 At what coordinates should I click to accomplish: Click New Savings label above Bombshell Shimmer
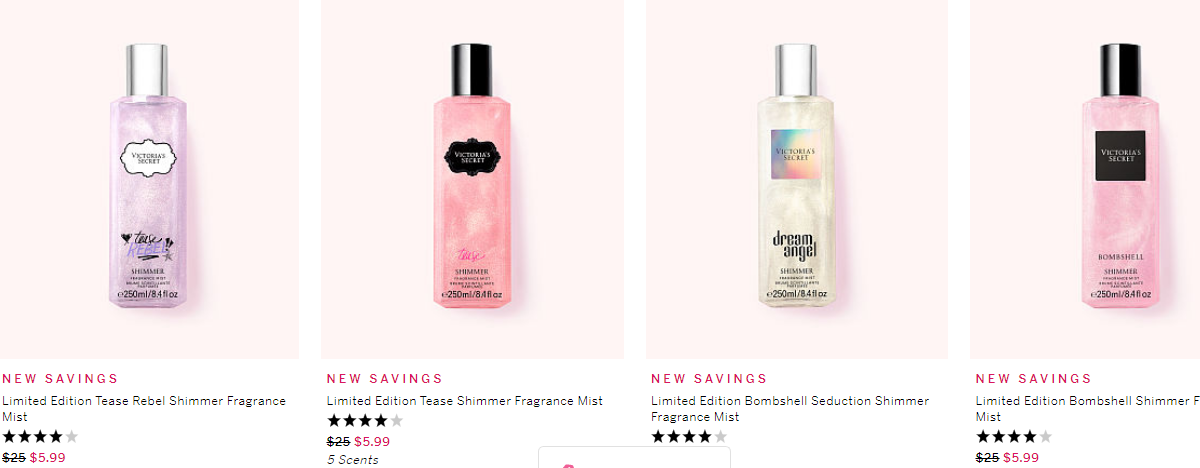1034,379
